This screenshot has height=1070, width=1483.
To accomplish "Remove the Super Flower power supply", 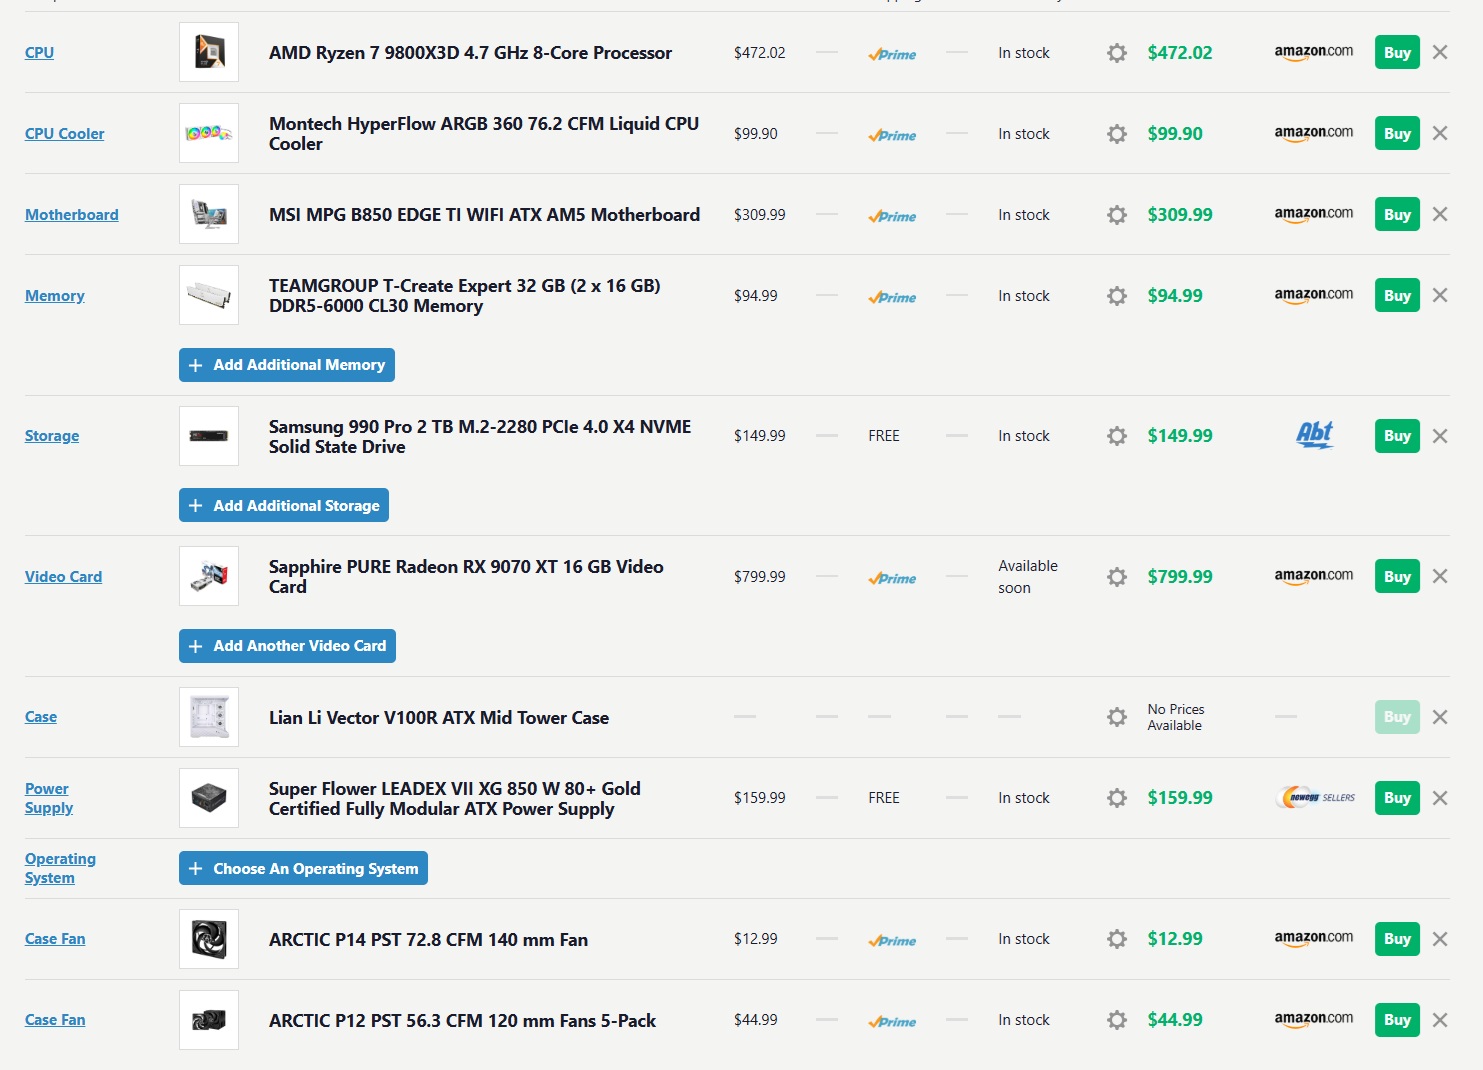I will click(x=1440, y=798).
